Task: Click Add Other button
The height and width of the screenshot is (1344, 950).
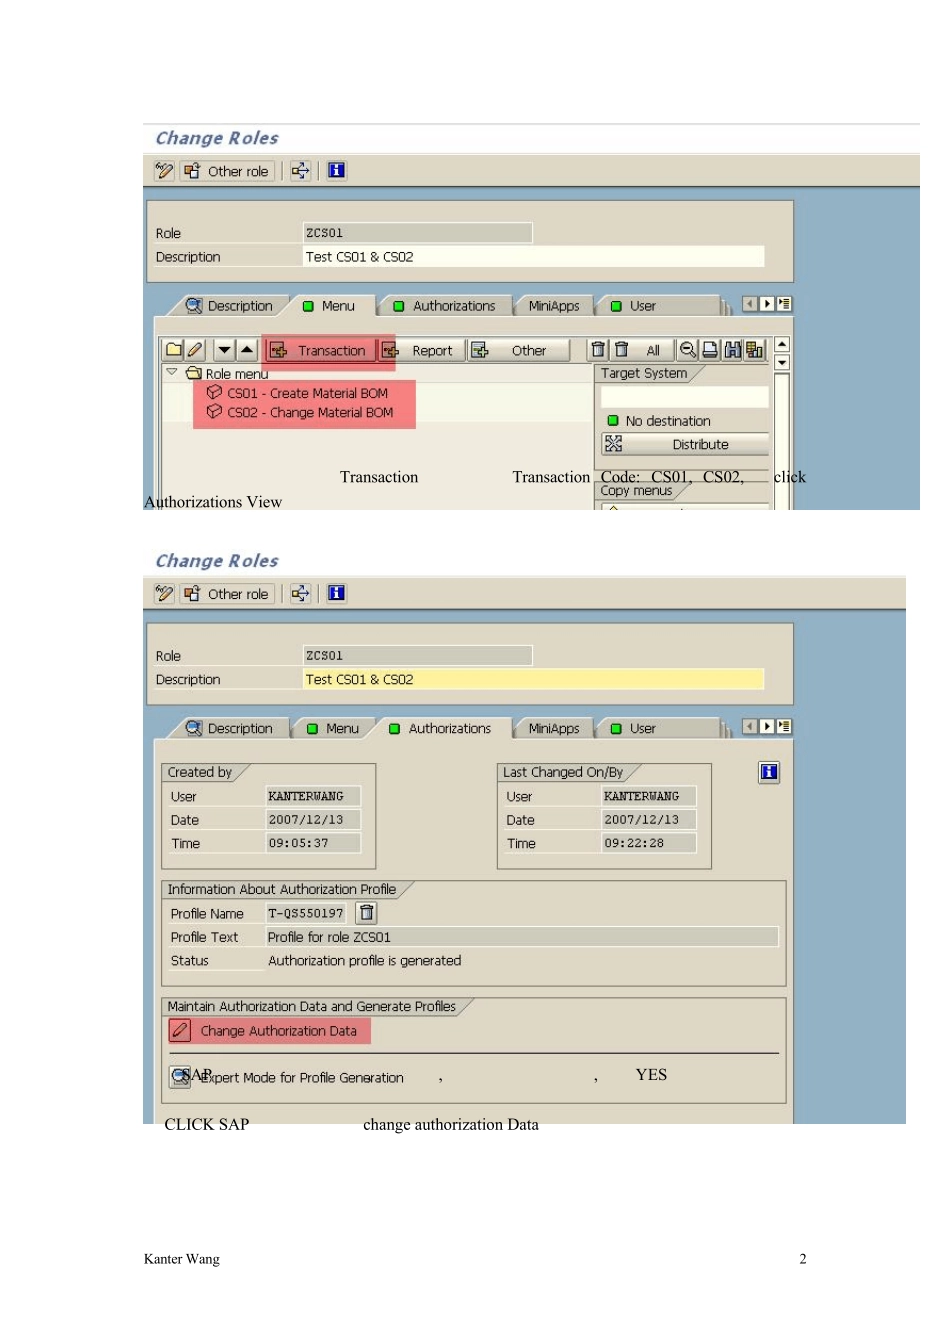Action: (519, 350)
